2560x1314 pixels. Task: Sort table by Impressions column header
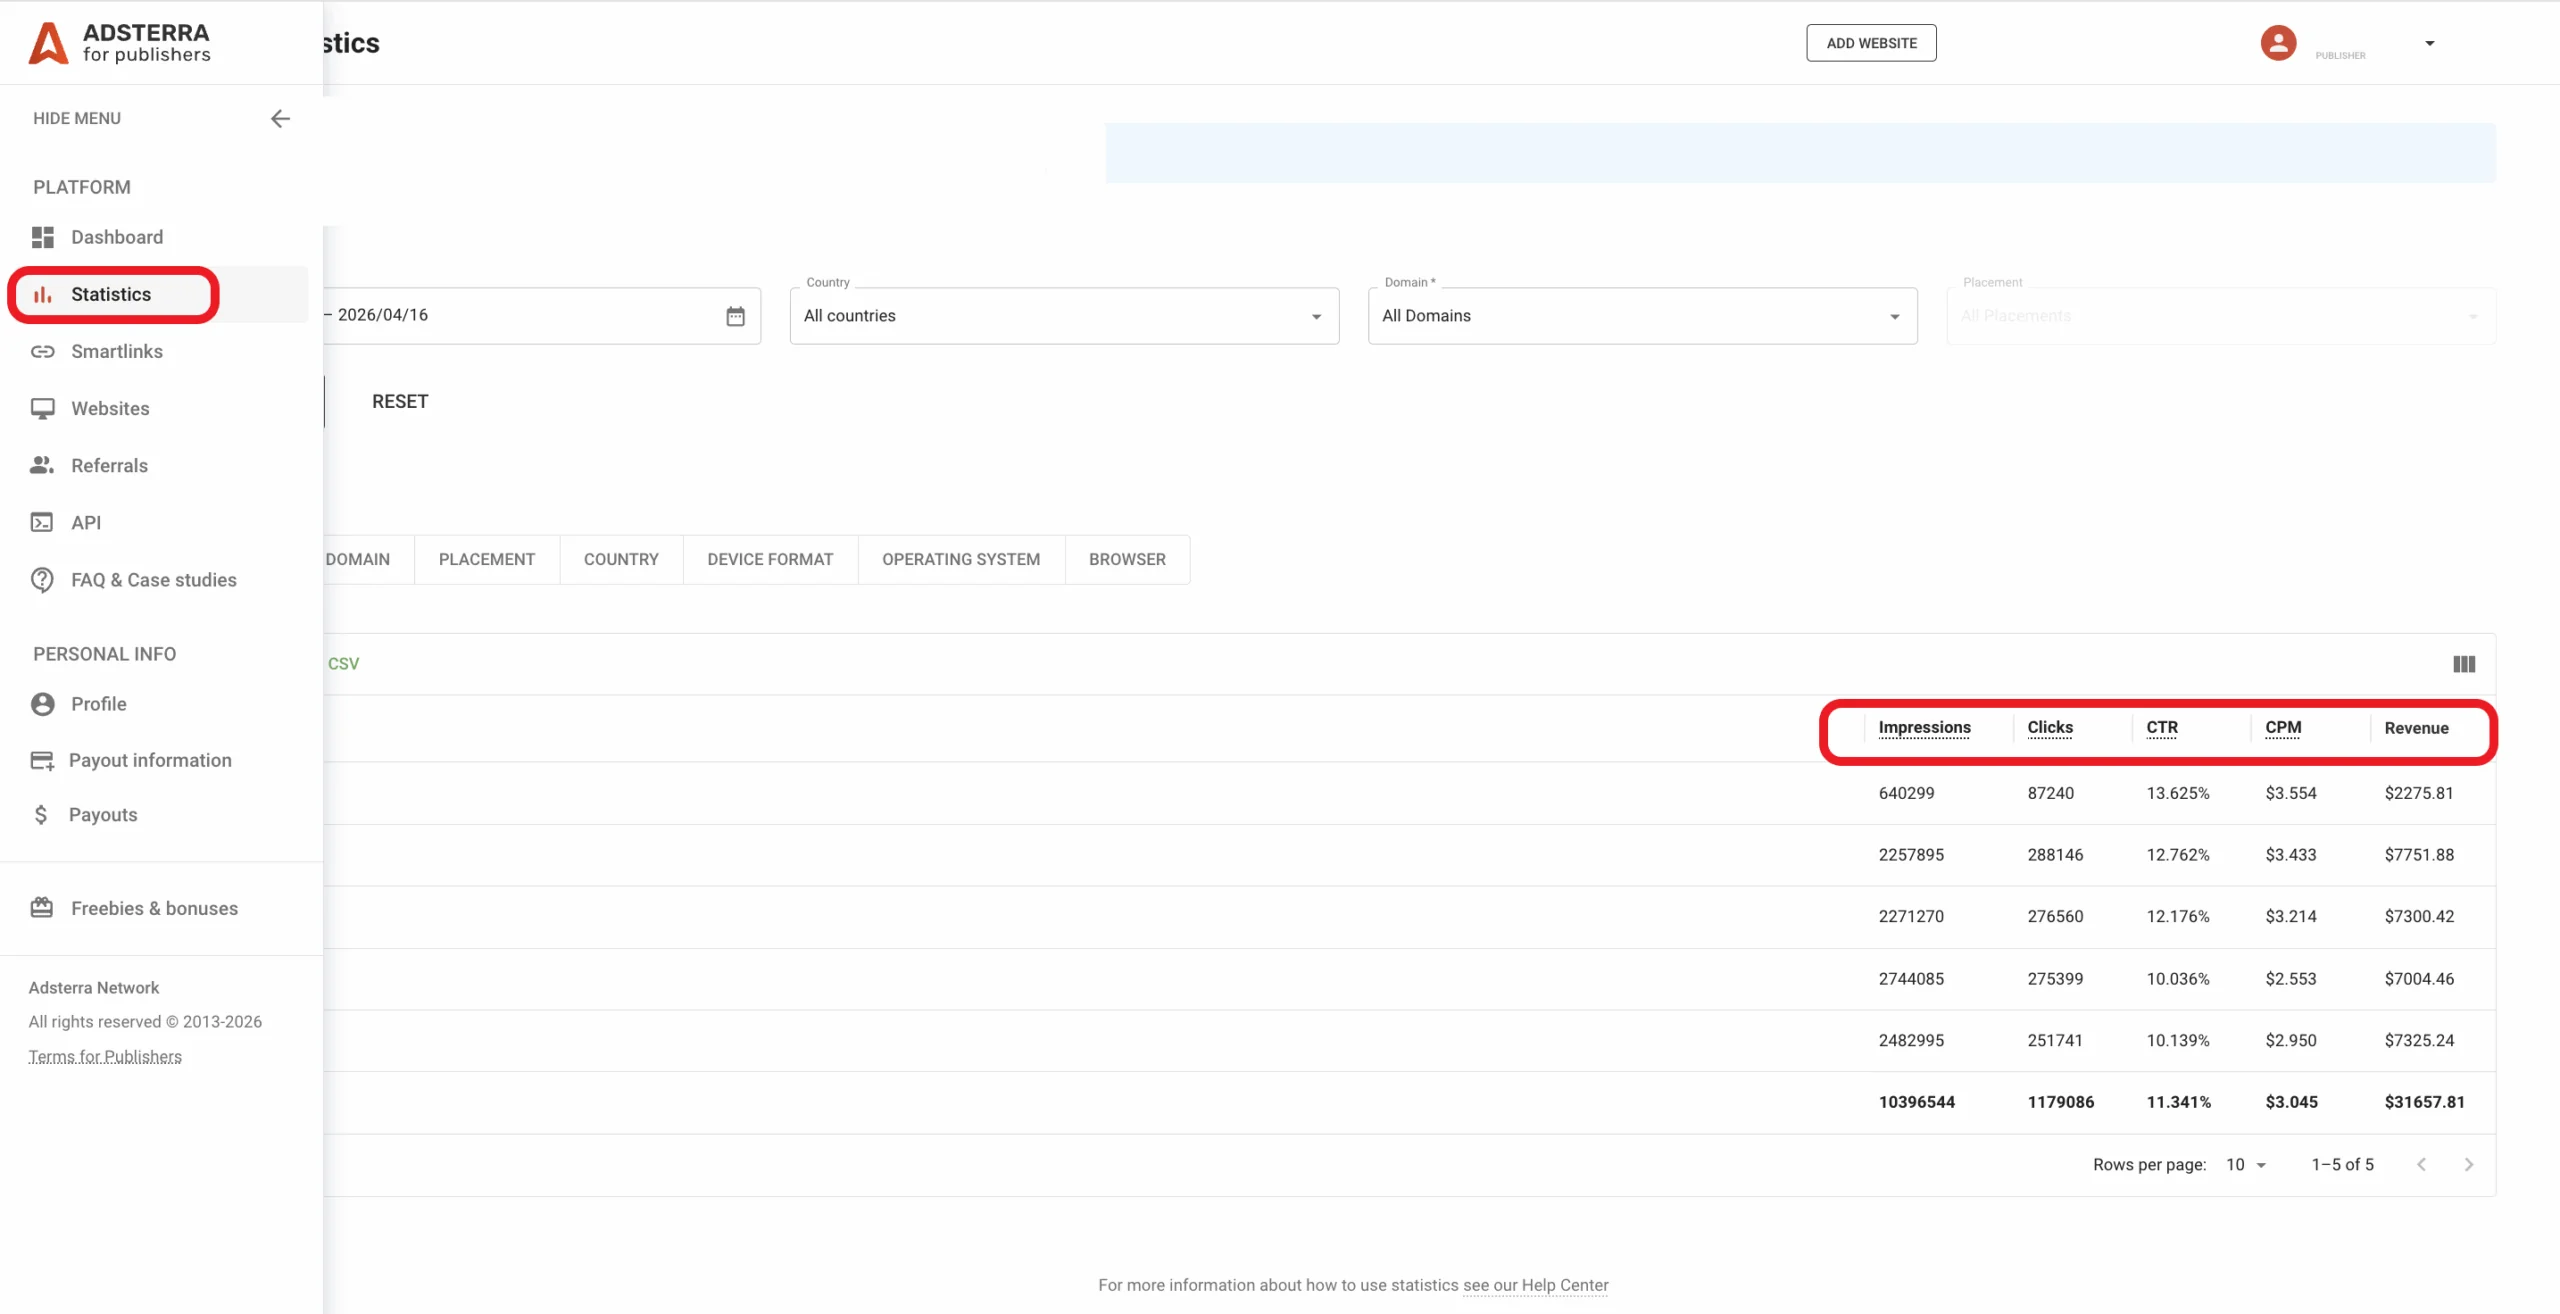[1923, 728]
